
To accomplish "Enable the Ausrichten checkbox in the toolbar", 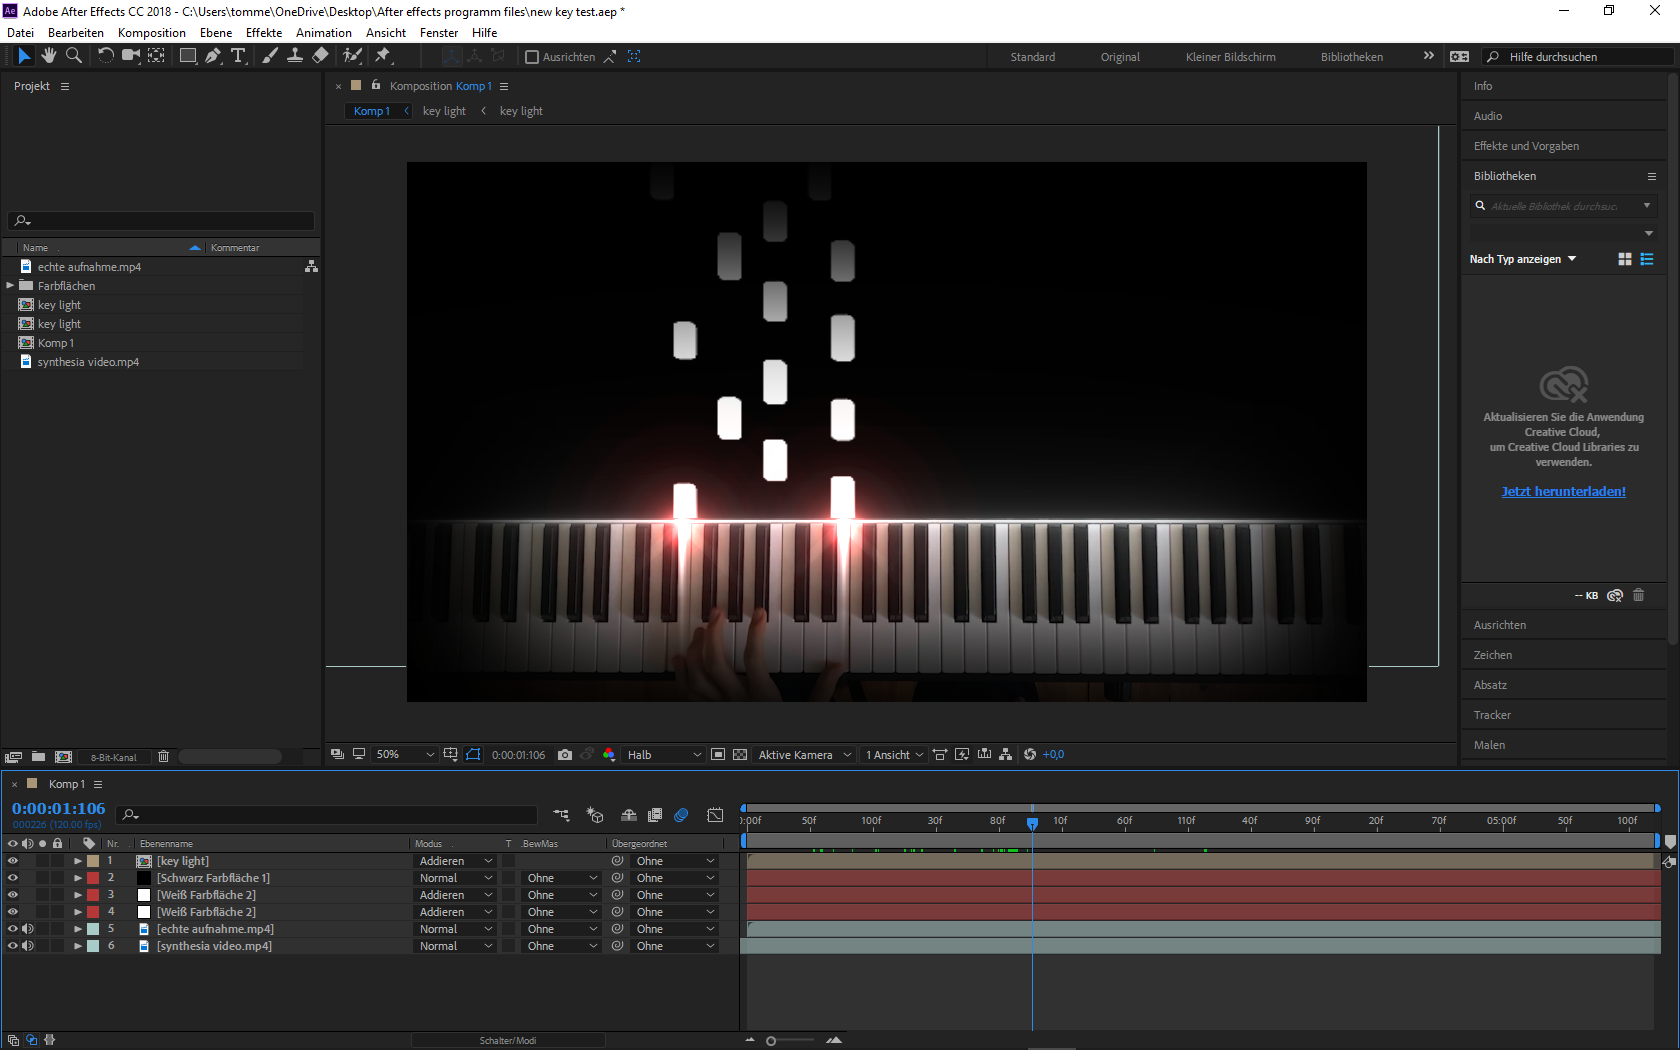I will coord(533,56).
